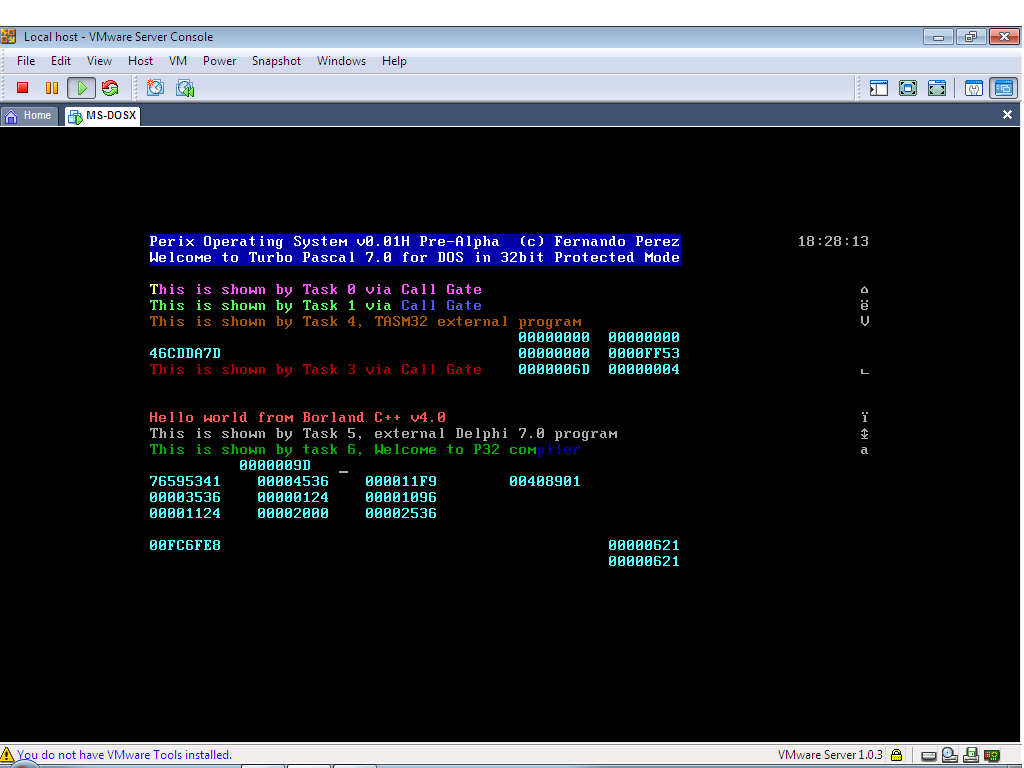
Task: Enter full screen console mode
Action: [x=937, y=88]
